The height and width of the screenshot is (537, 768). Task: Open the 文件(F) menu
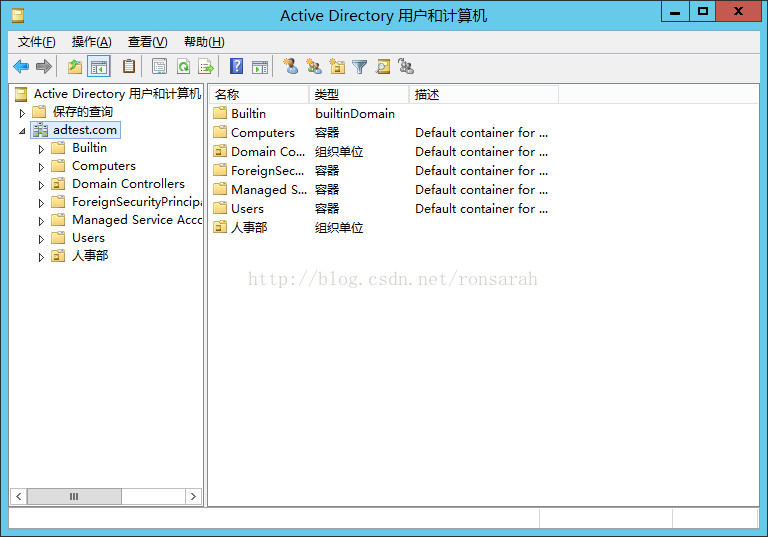click(37, 42)
